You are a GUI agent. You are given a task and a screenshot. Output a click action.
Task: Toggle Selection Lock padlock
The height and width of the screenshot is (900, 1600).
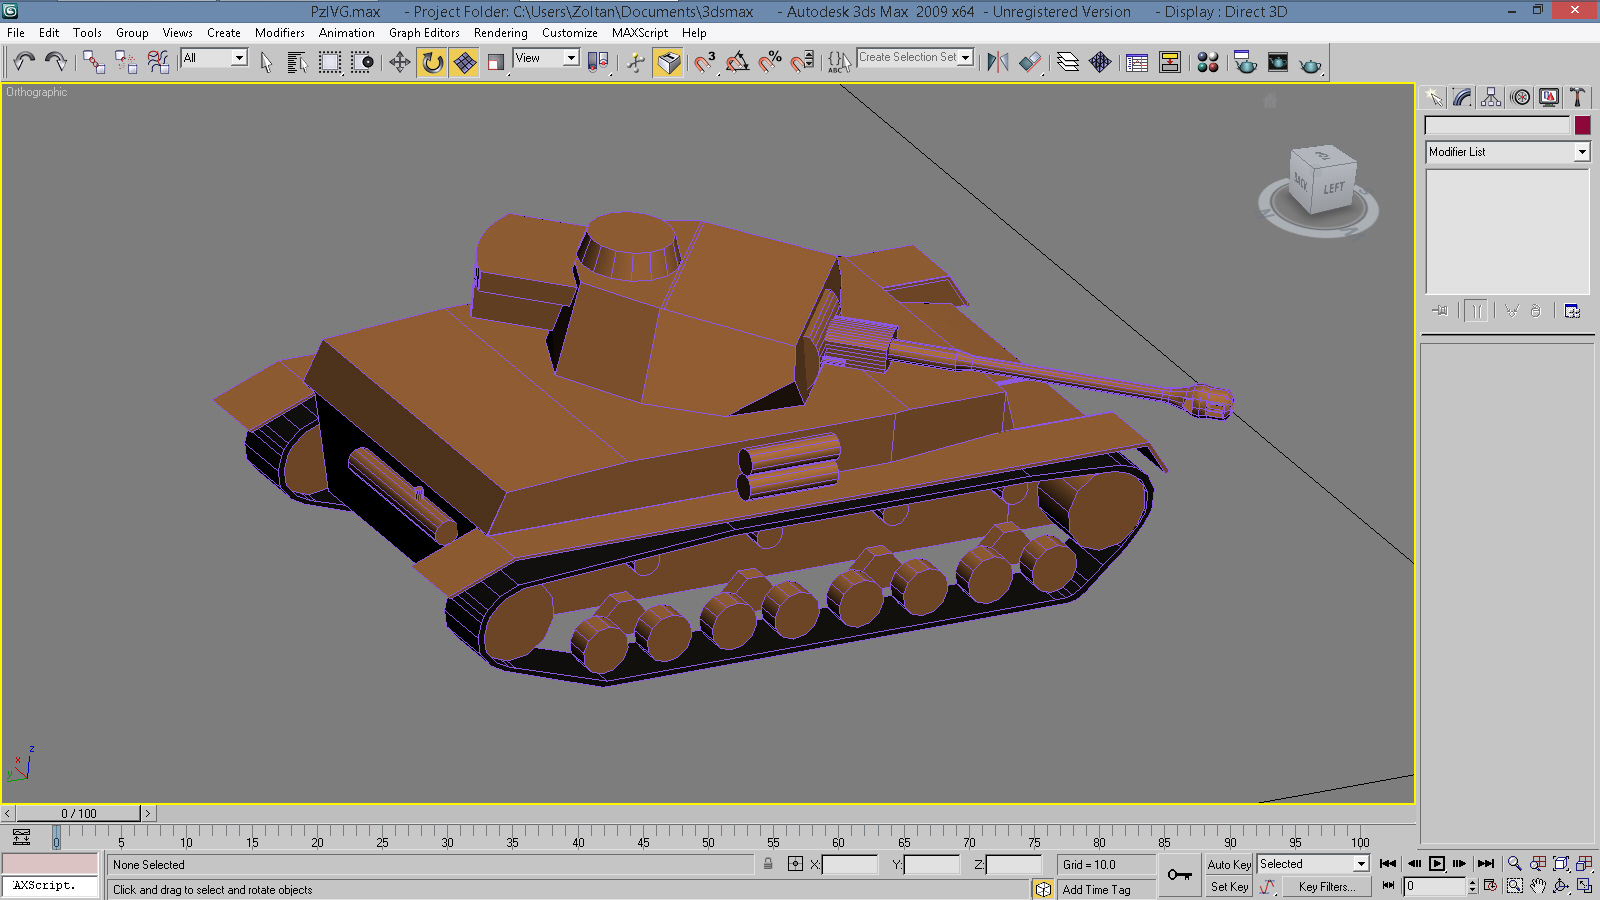(x=768, y=864)
